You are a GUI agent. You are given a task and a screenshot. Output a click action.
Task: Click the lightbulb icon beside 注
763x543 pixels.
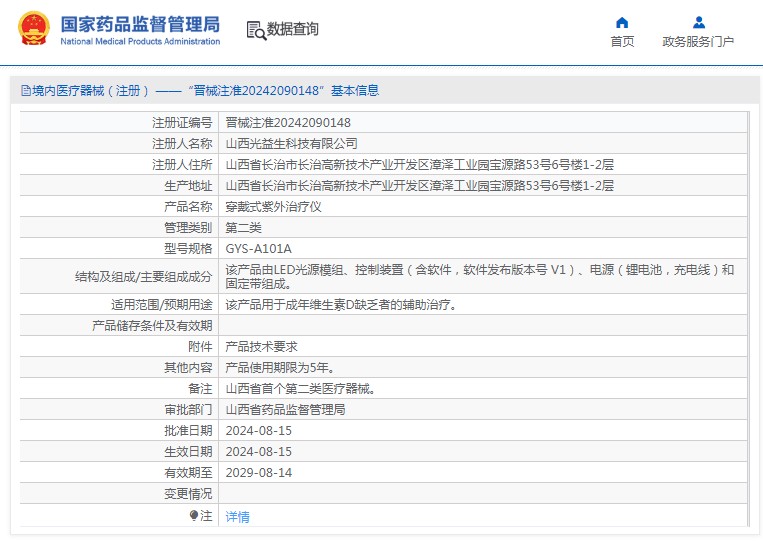194,515
